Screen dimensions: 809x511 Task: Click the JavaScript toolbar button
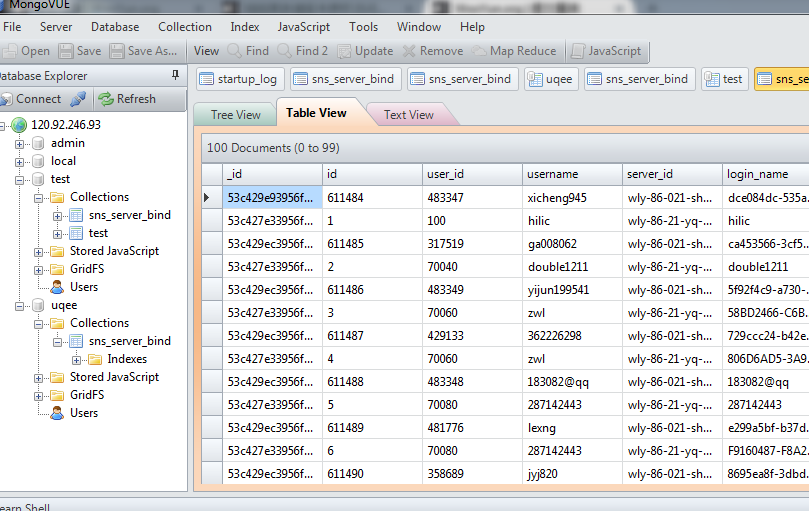pos(606,51)
